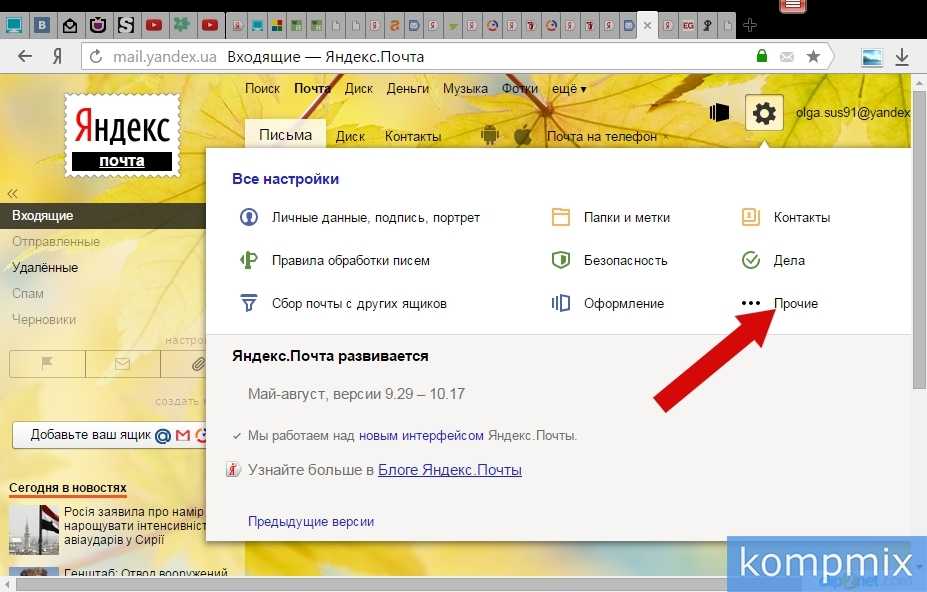Image resolution: width=927 pixels, height=592 pixels.
Task: Click the envelope icon in sidebar toolbar
Action: click(x=123, y=365)
